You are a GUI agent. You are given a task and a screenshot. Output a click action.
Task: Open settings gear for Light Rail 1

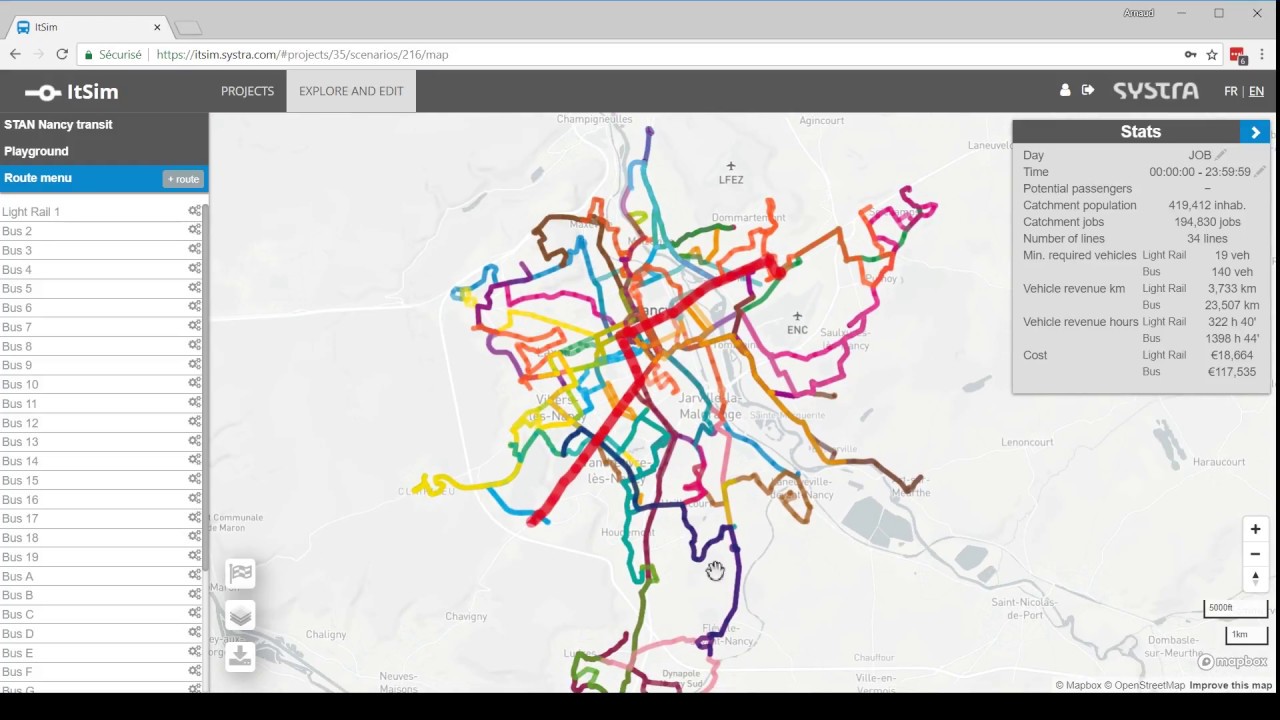194,211
